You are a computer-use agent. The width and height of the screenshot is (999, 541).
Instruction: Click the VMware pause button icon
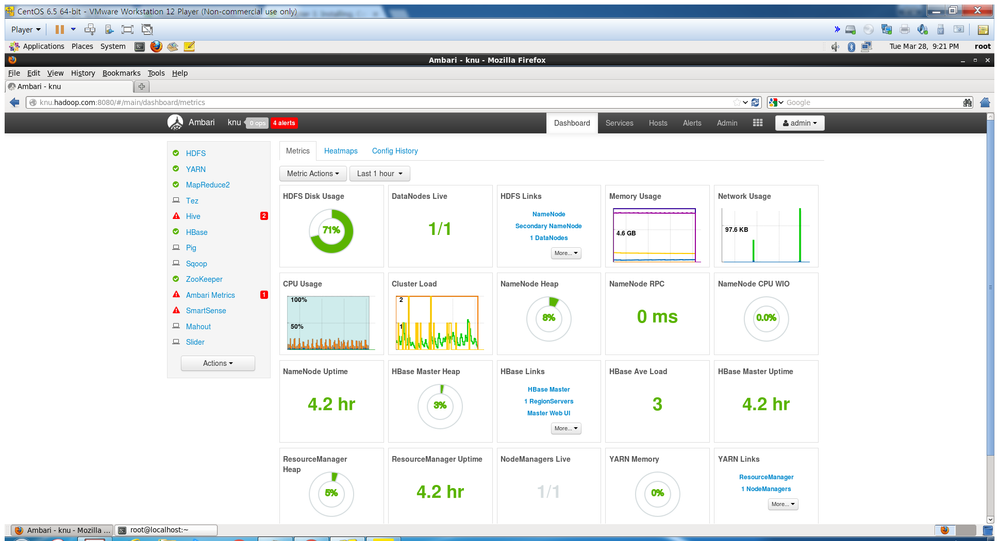tap(59, 29)
